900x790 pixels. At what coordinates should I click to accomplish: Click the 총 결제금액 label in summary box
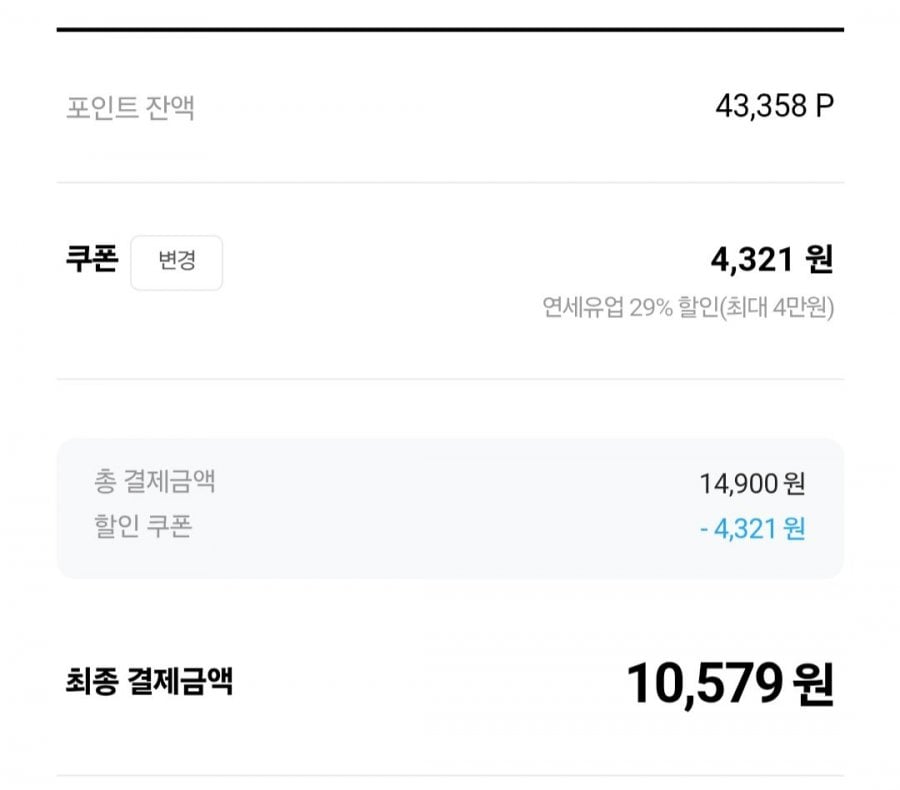click(155, 482)
